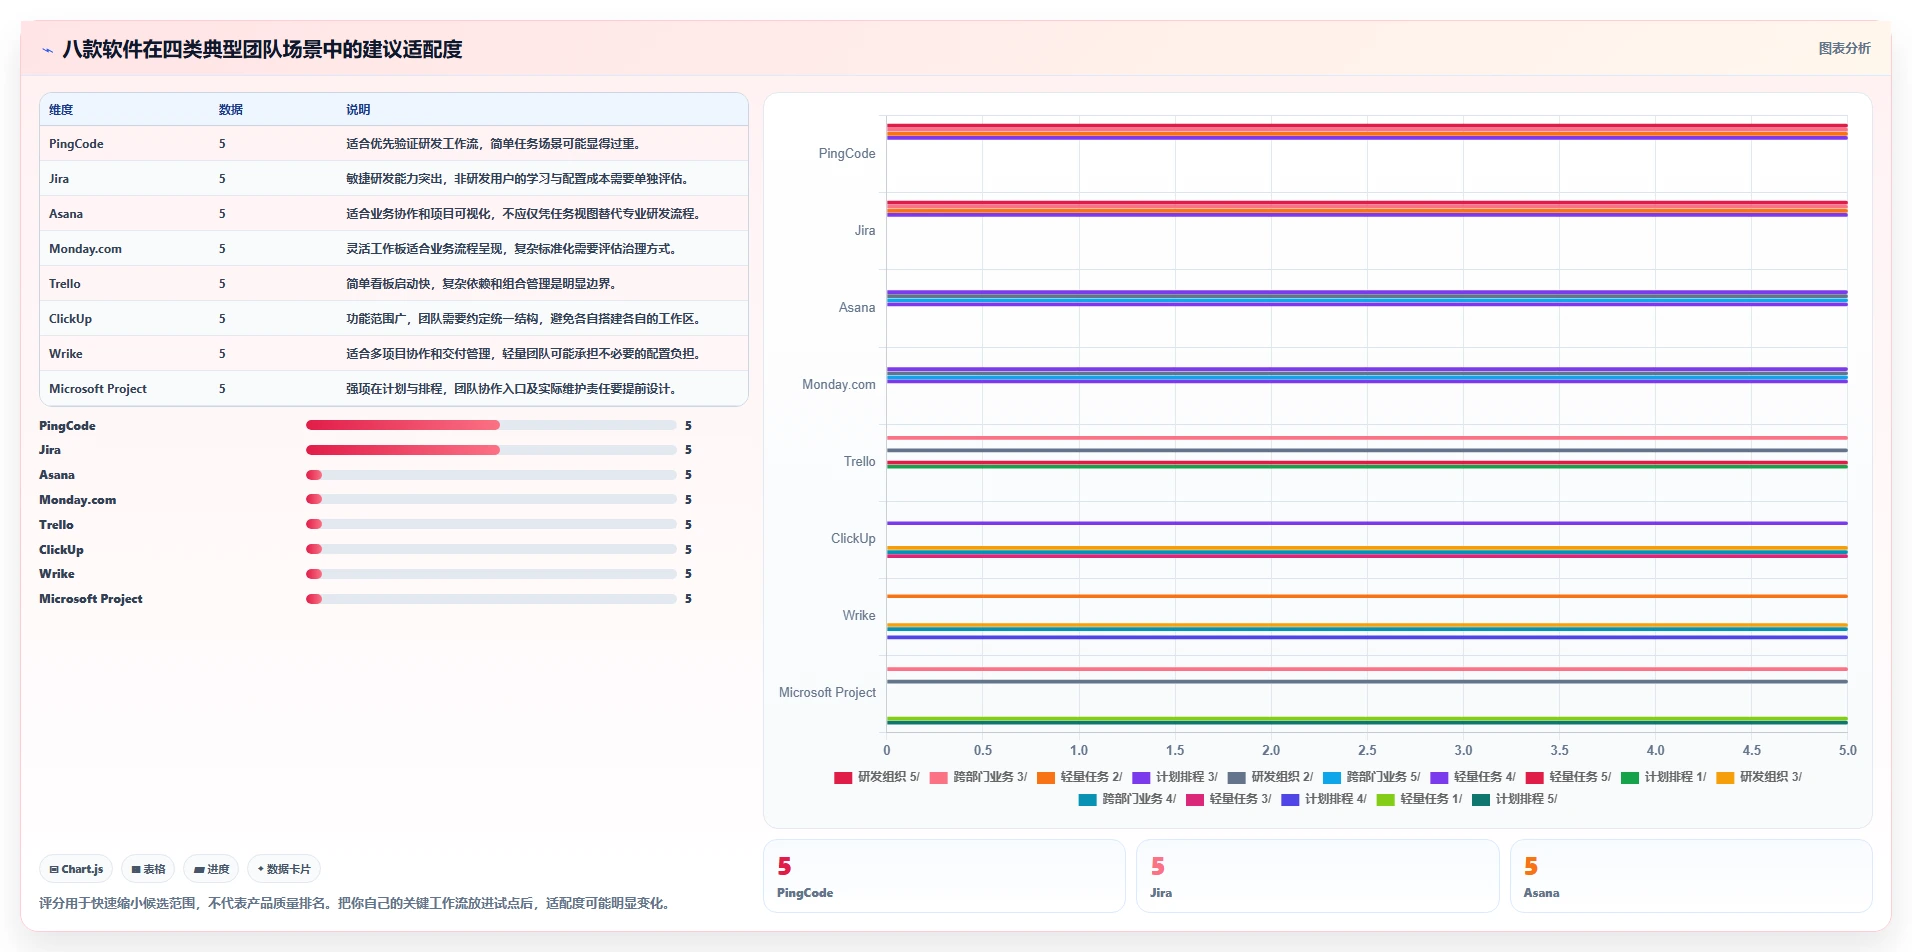This screenshot has height=952, width=1912.
Task: Click the Microsoft Project label on the chart axis
Action: pyautogui.click(x=827, y=693)
